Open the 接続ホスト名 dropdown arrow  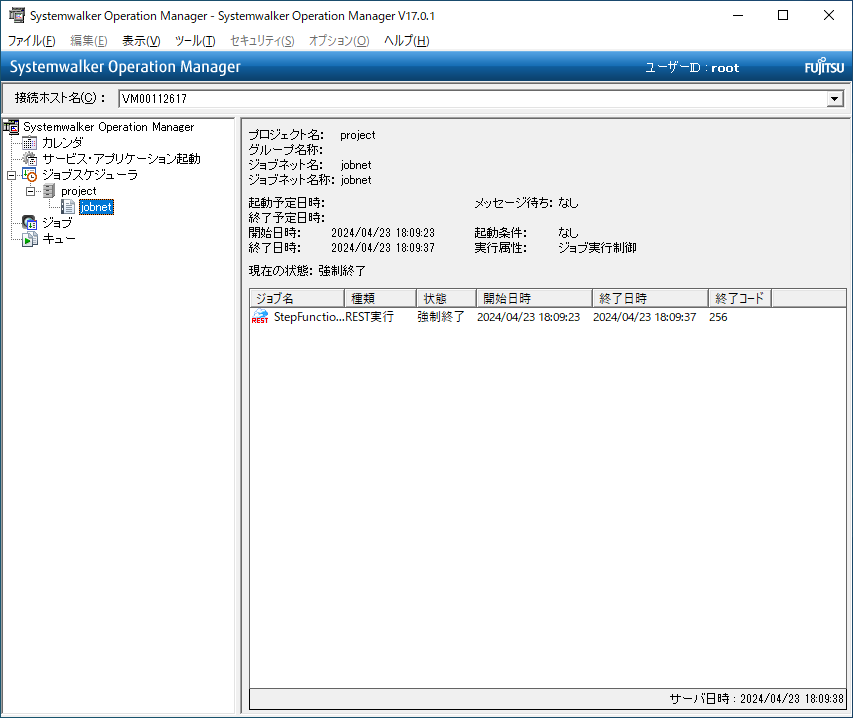pyautogui.click(x=834, y=99)
